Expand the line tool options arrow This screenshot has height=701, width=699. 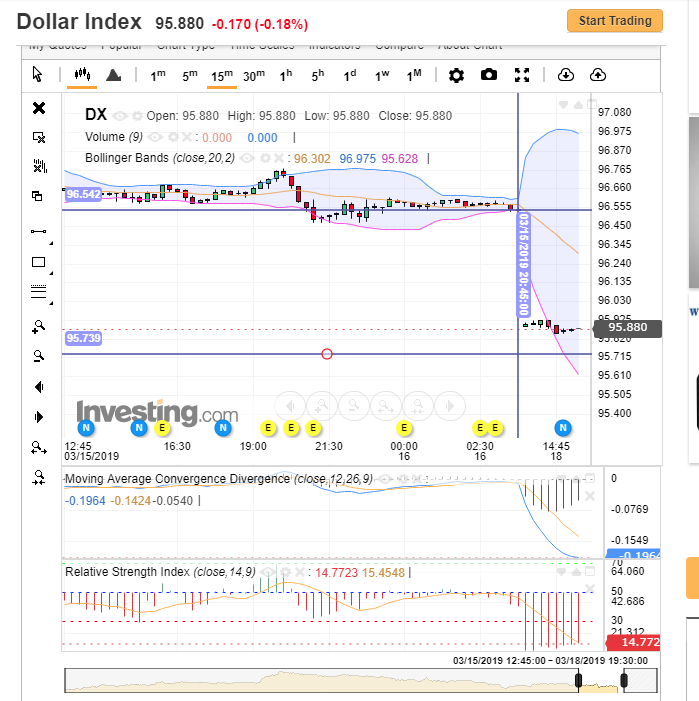pos(51,243)
